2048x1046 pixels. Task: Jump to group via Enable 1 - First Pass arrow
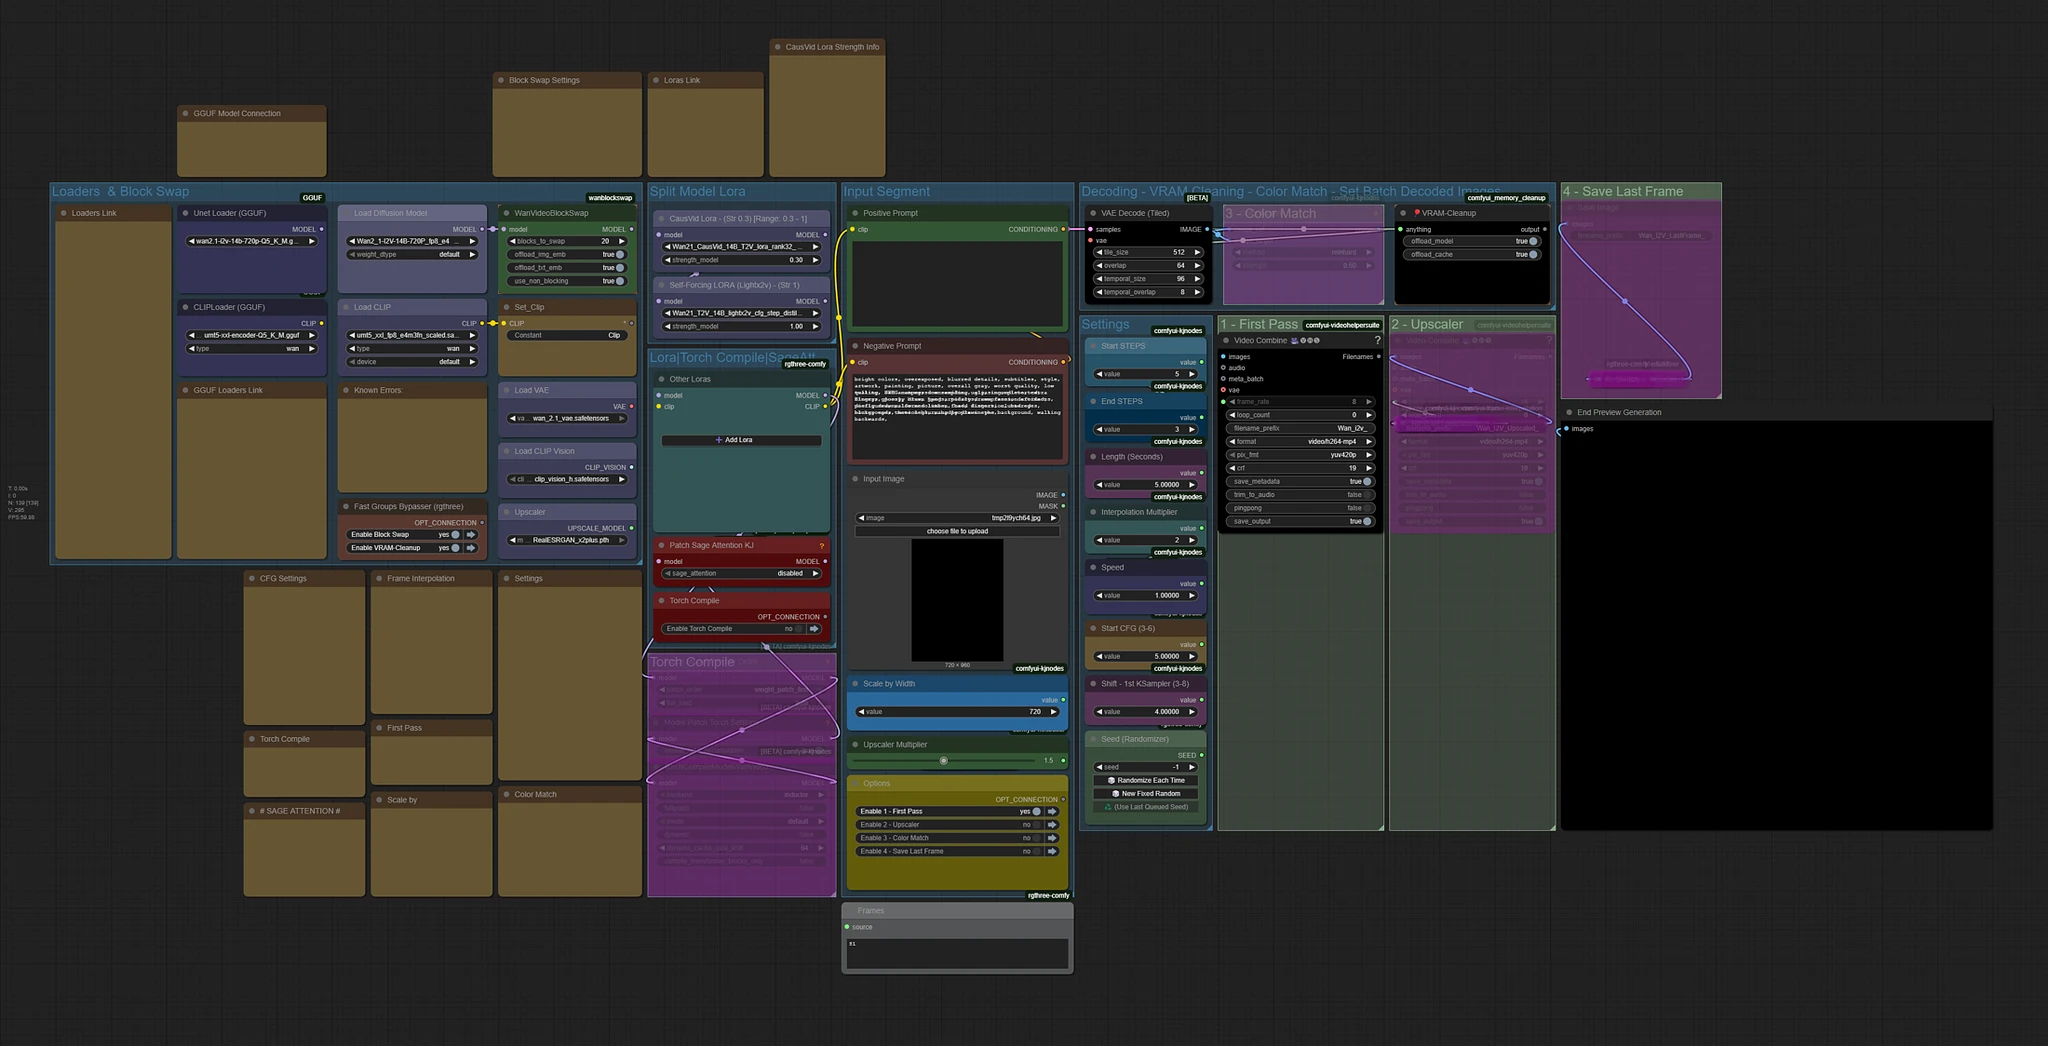coord(1052,811)
